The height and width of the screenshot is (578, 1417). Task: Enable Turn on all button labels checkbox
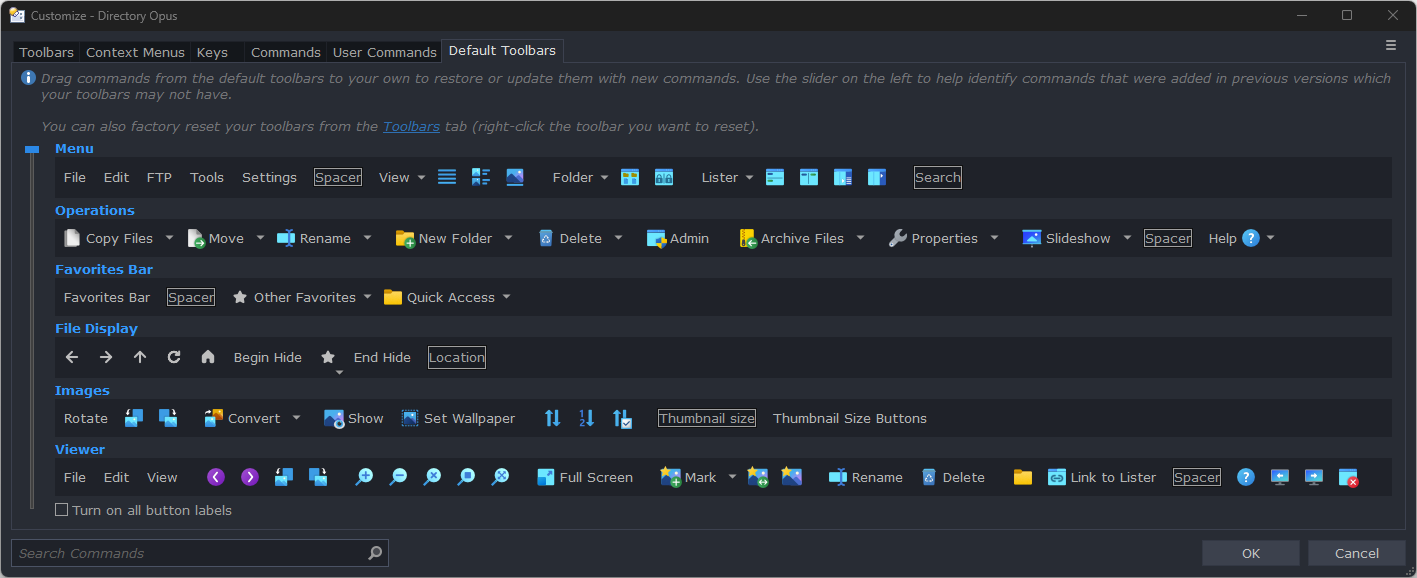point(62,510)
